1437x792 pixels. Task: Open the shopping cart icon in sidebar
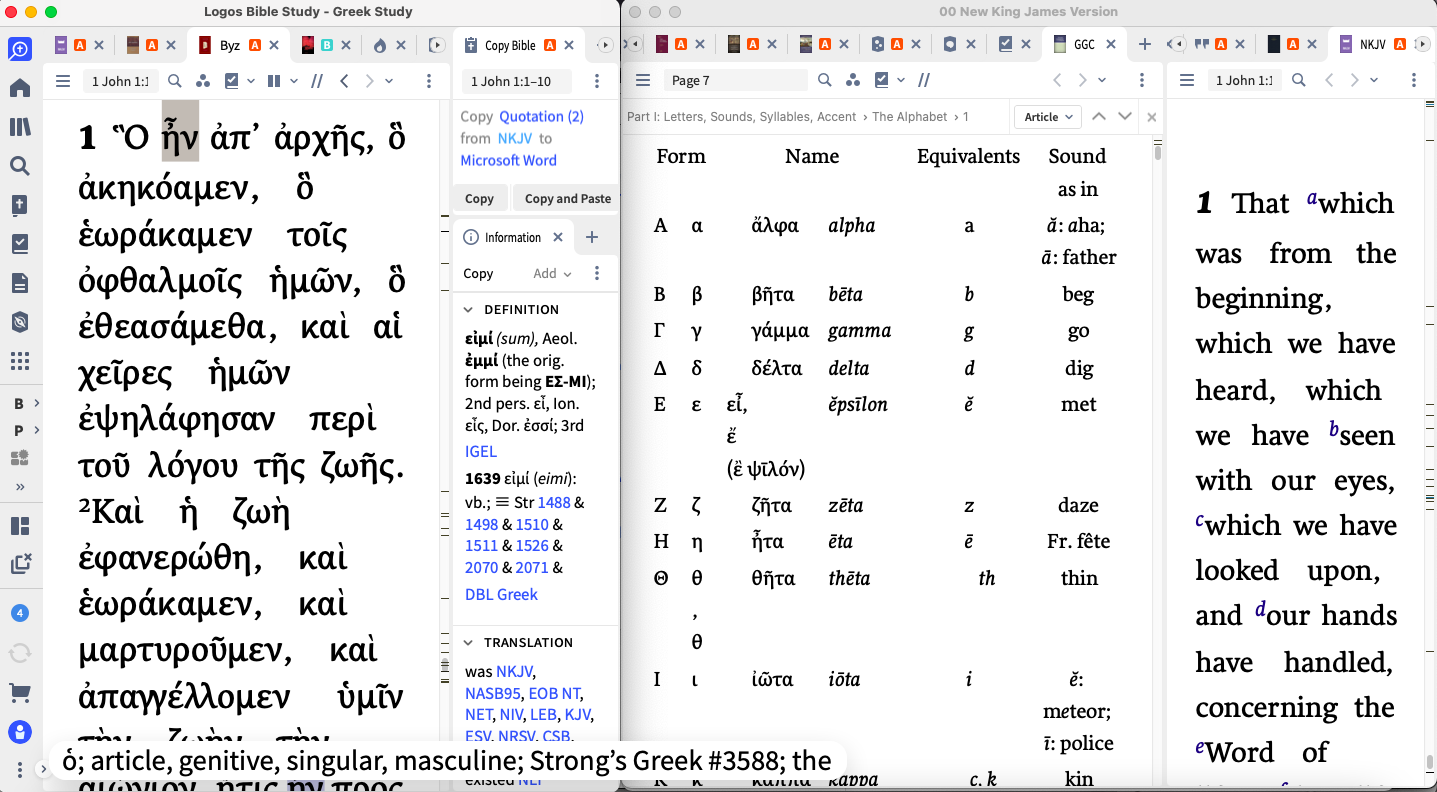[x=19, y=692]
